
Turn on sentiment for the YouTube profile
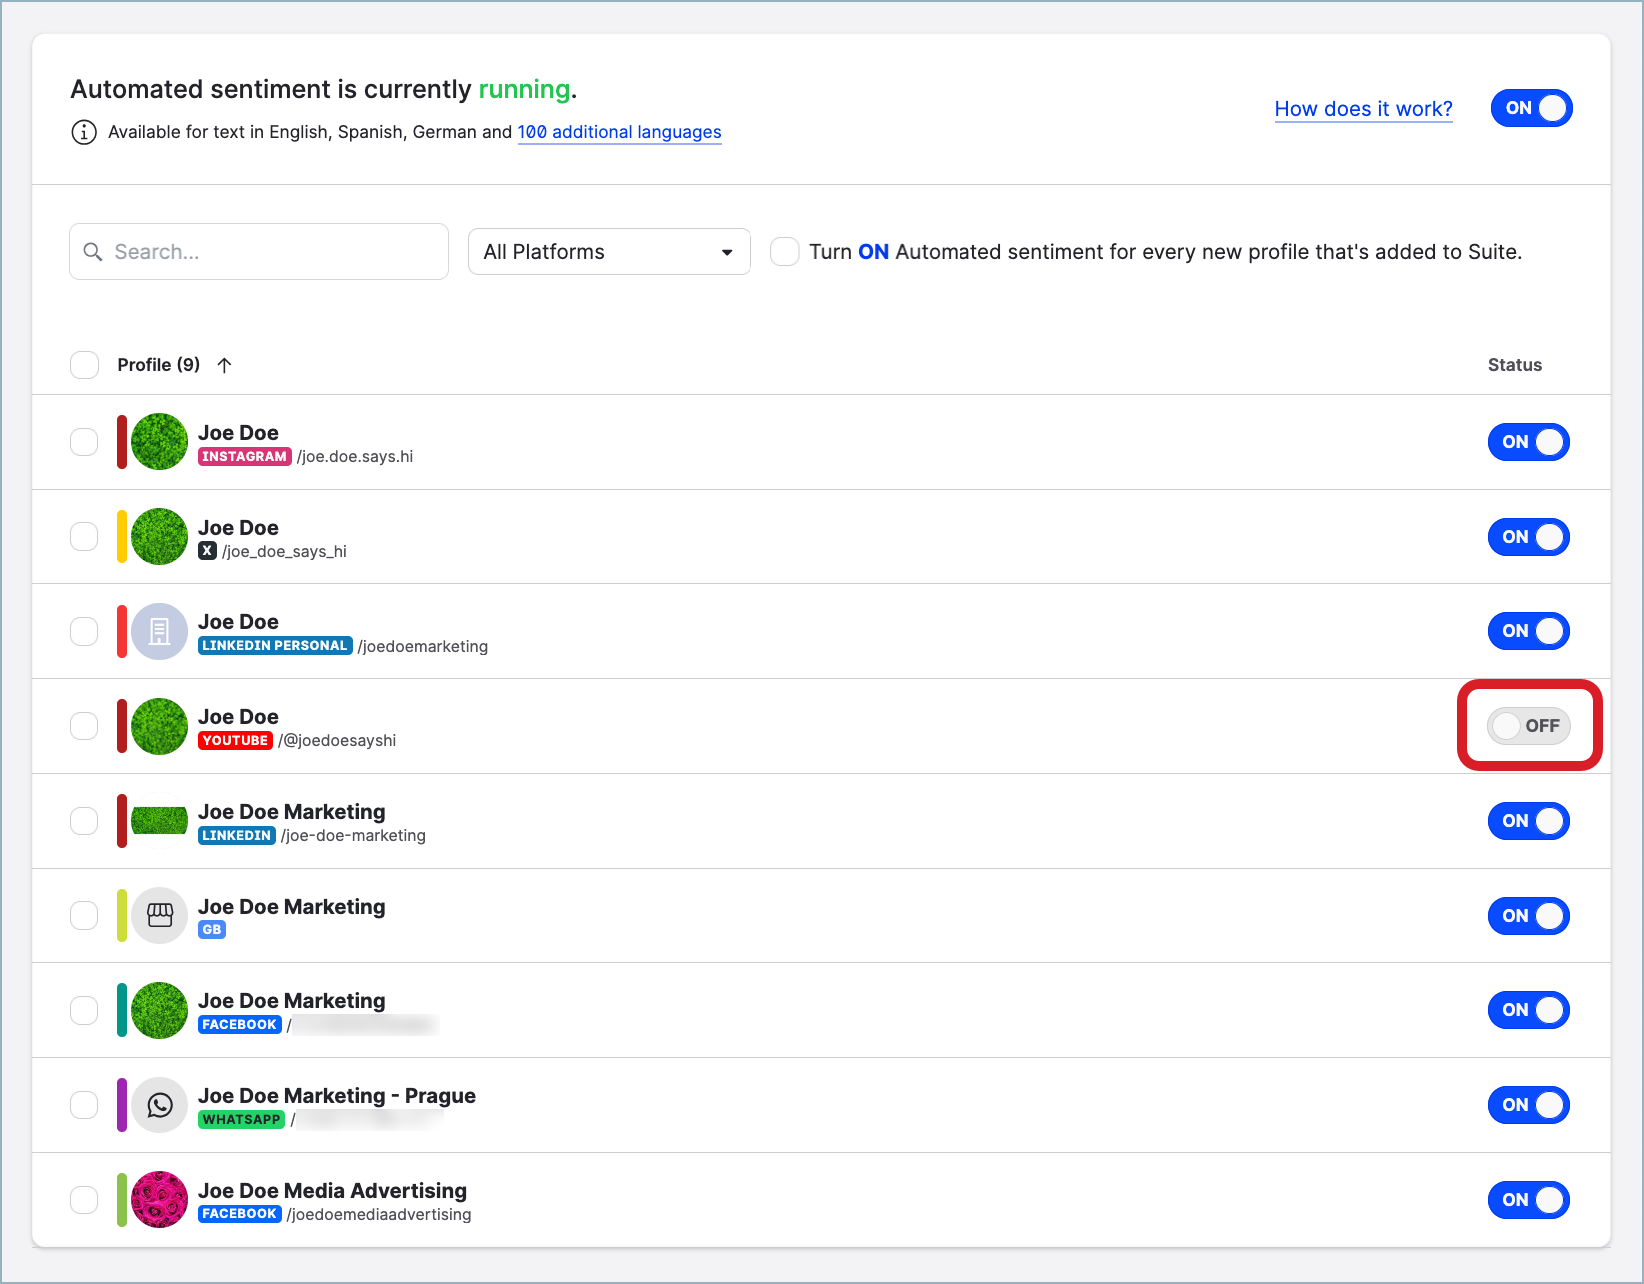click(x=1528, y=726)
